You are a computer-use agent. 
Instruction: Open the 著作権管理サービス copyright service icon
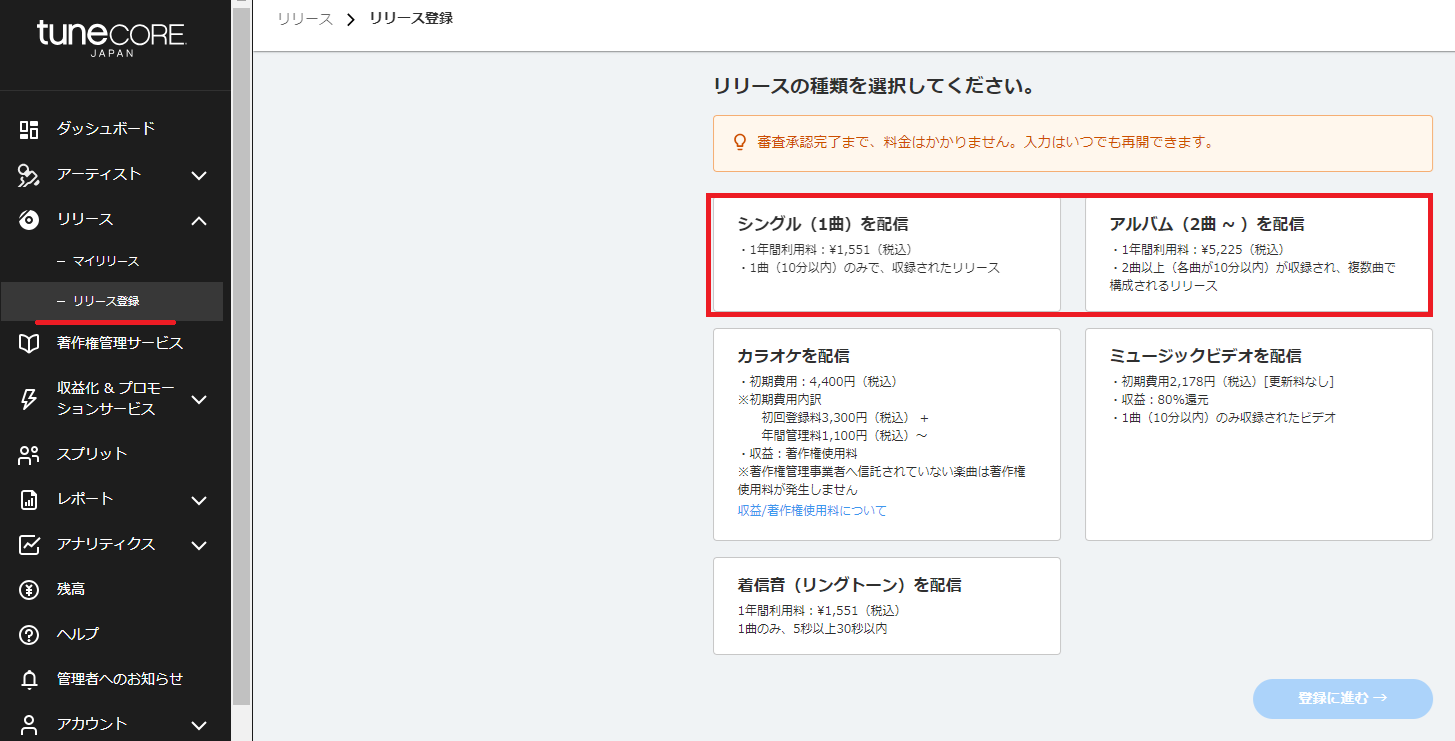(x=27, y=342)
